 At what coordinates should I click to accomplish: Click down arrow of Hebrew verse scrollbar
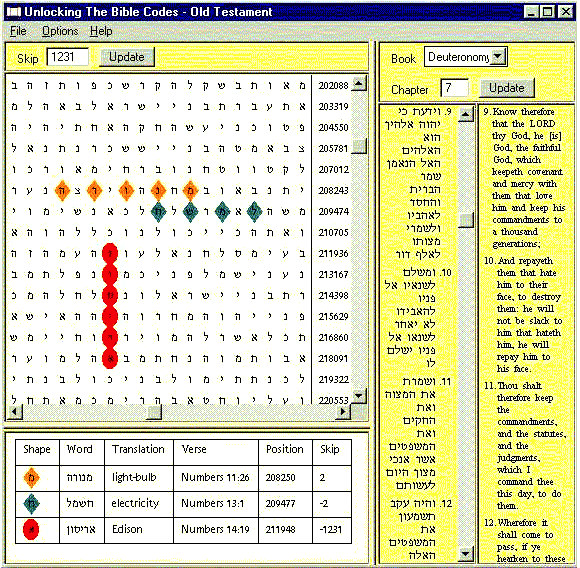(466, 554)
